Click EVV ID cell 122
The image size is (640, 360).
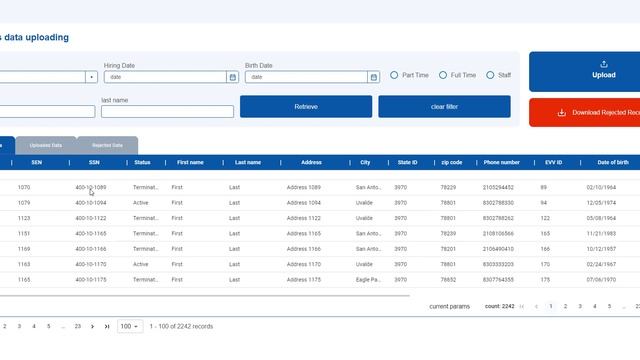(x=545, y=218)
